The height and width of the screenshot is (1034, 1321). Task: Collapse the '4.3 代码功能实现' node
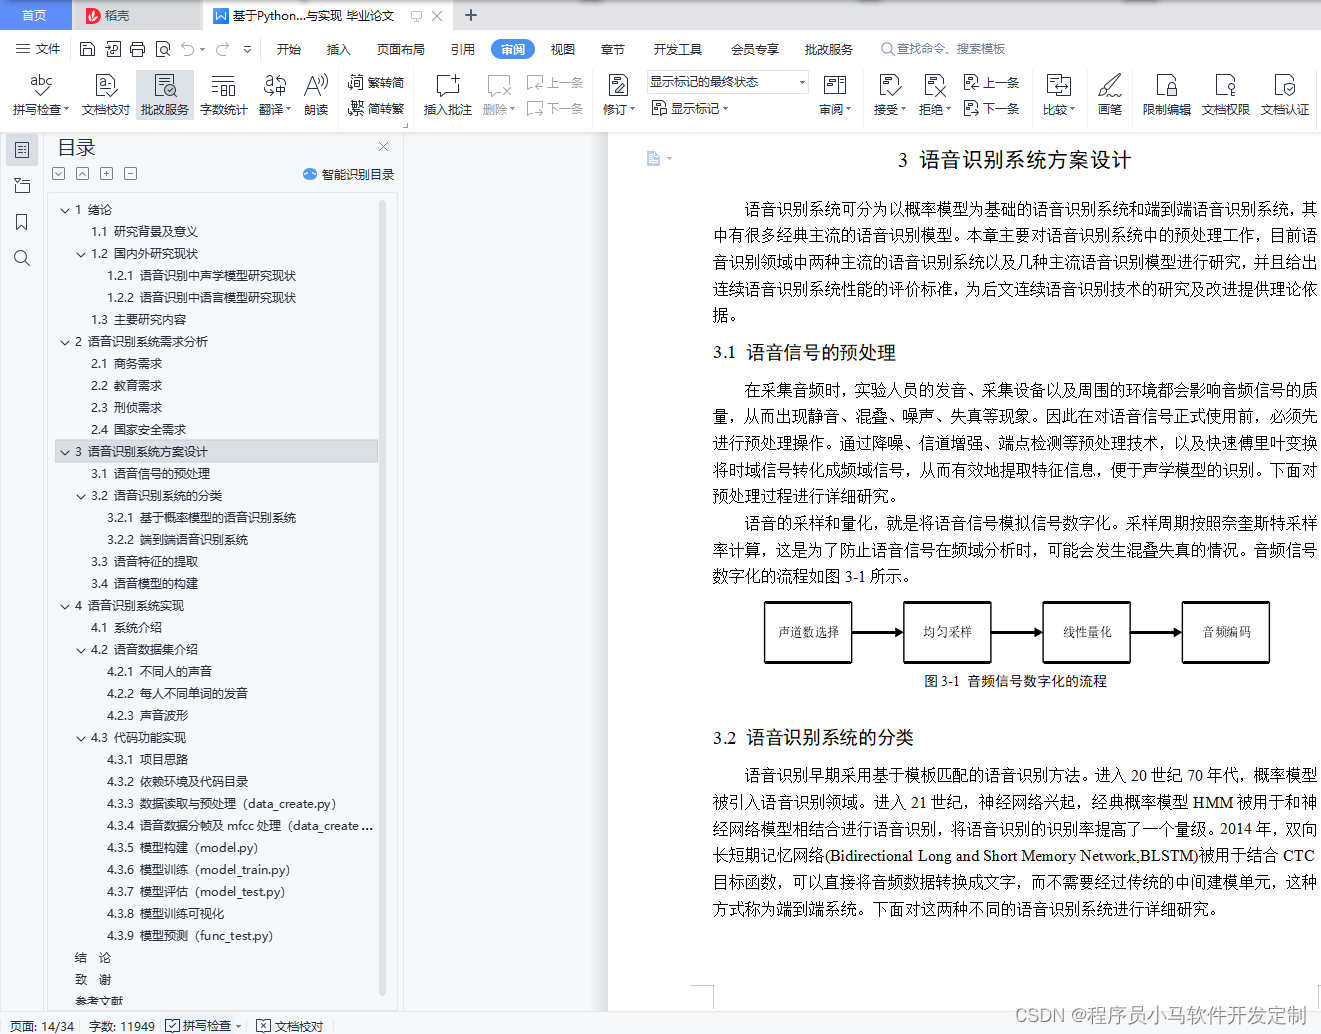[81, 738]
